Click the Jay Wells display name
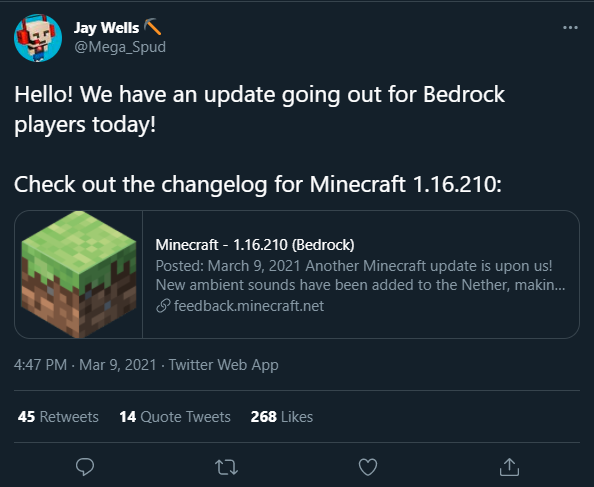Image resolution: width=594 pixels, height=487 pixels. 106,28
